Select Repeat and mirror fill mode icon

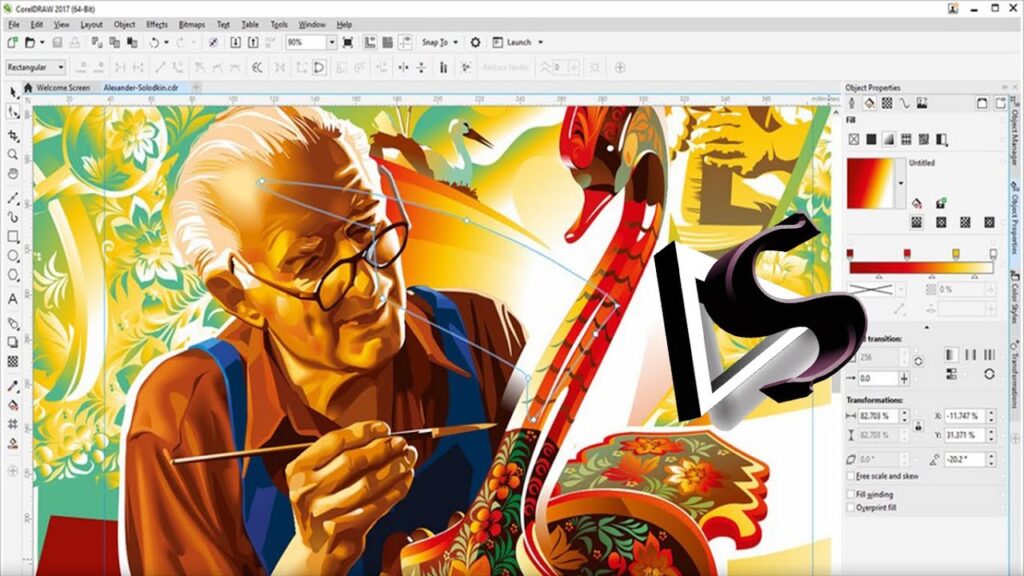[x=970, y=355]
